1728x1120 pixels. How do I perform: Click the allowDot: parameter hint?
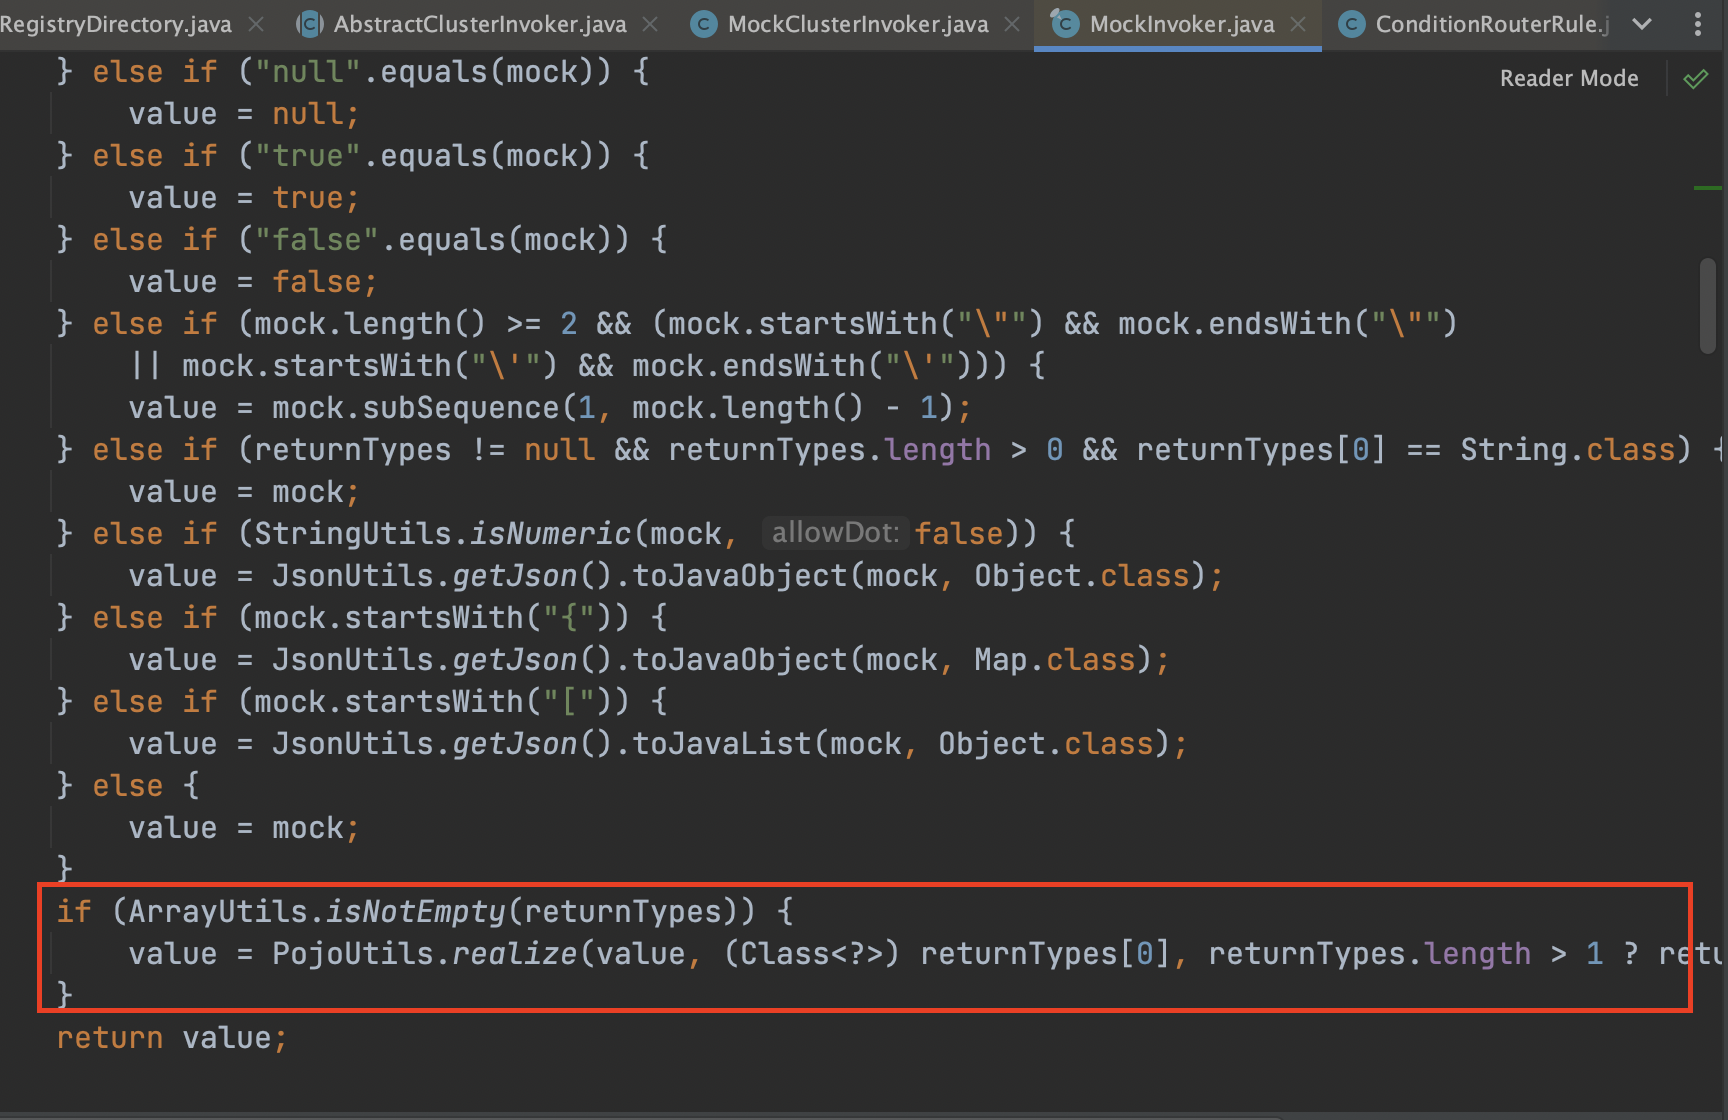[835, 533]
